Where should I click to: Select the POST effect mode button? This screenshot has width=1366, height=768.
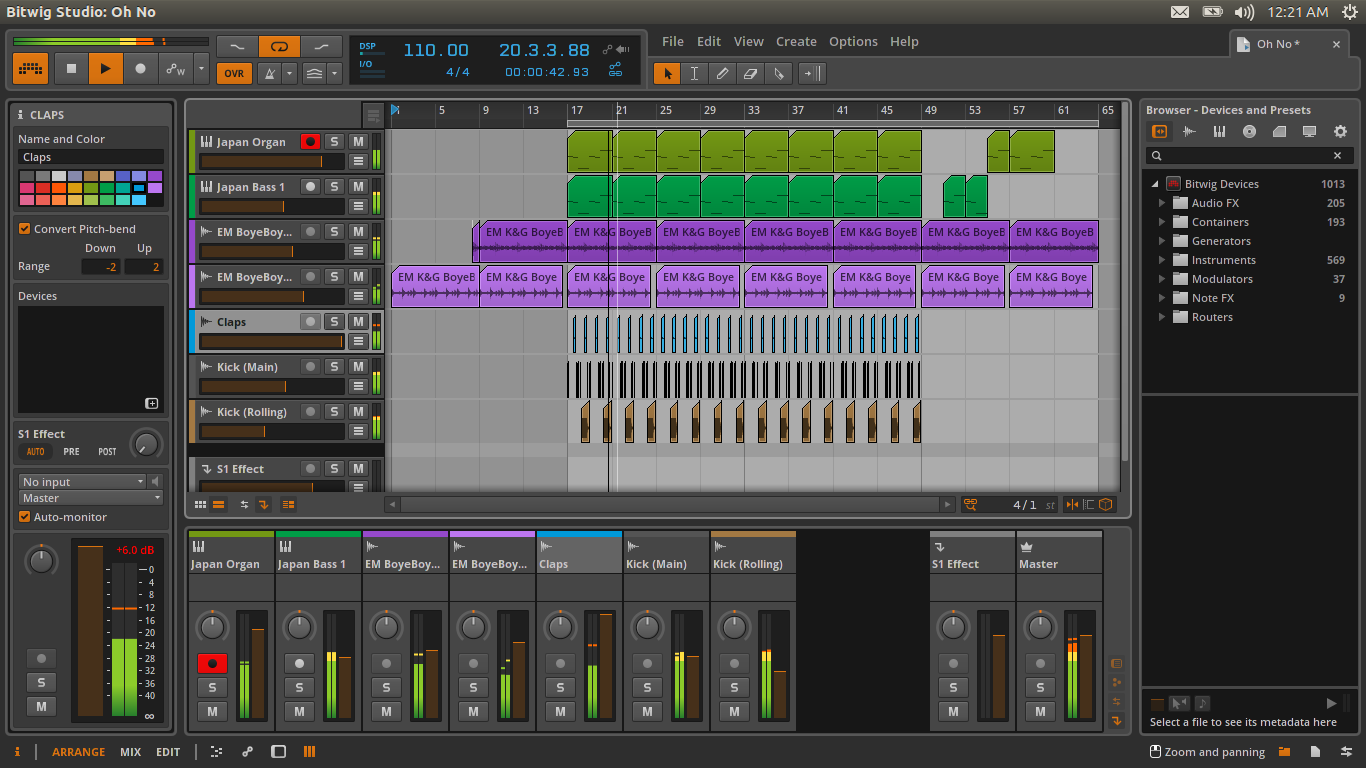click(x=107, y=452)
